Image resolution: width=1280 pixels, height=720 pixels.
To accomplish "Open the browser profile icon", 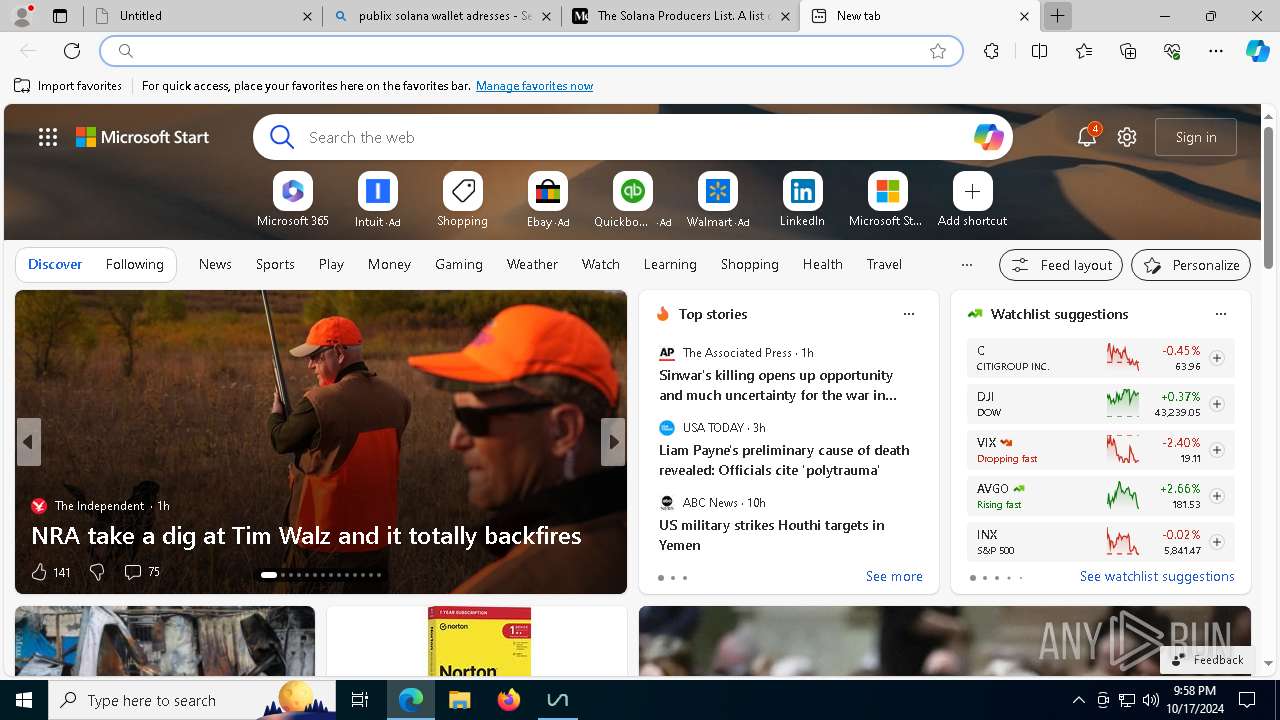I will tap(22, 16).
